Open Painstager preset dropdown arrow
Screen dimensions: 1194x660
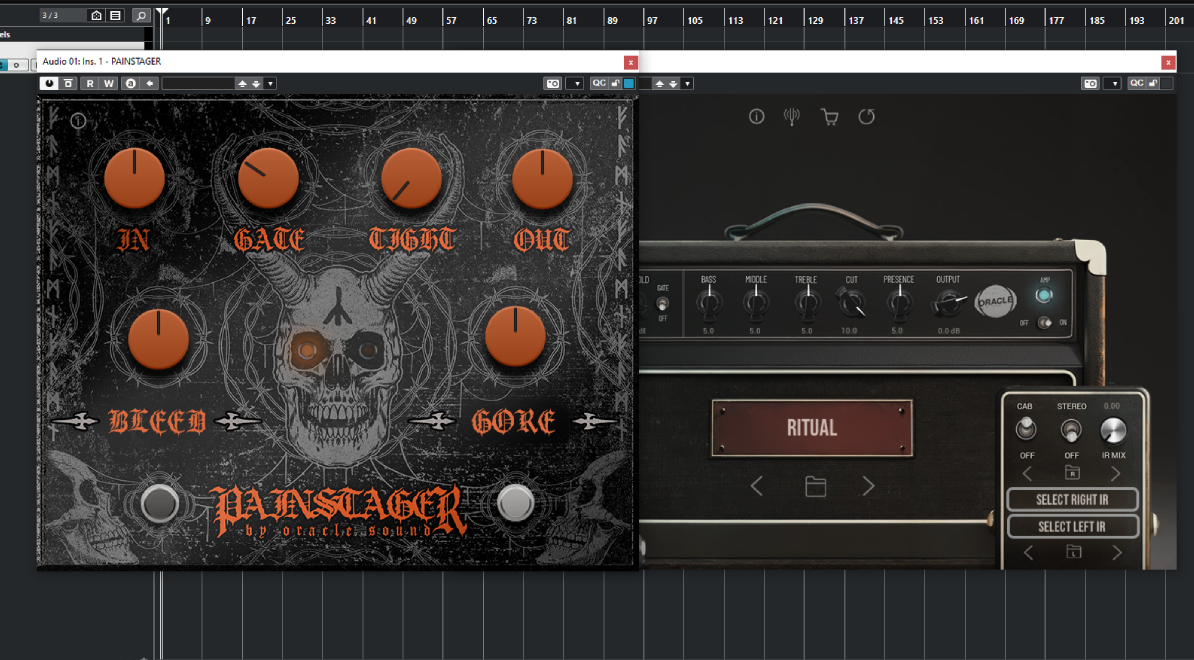click(x=270, y=84)
